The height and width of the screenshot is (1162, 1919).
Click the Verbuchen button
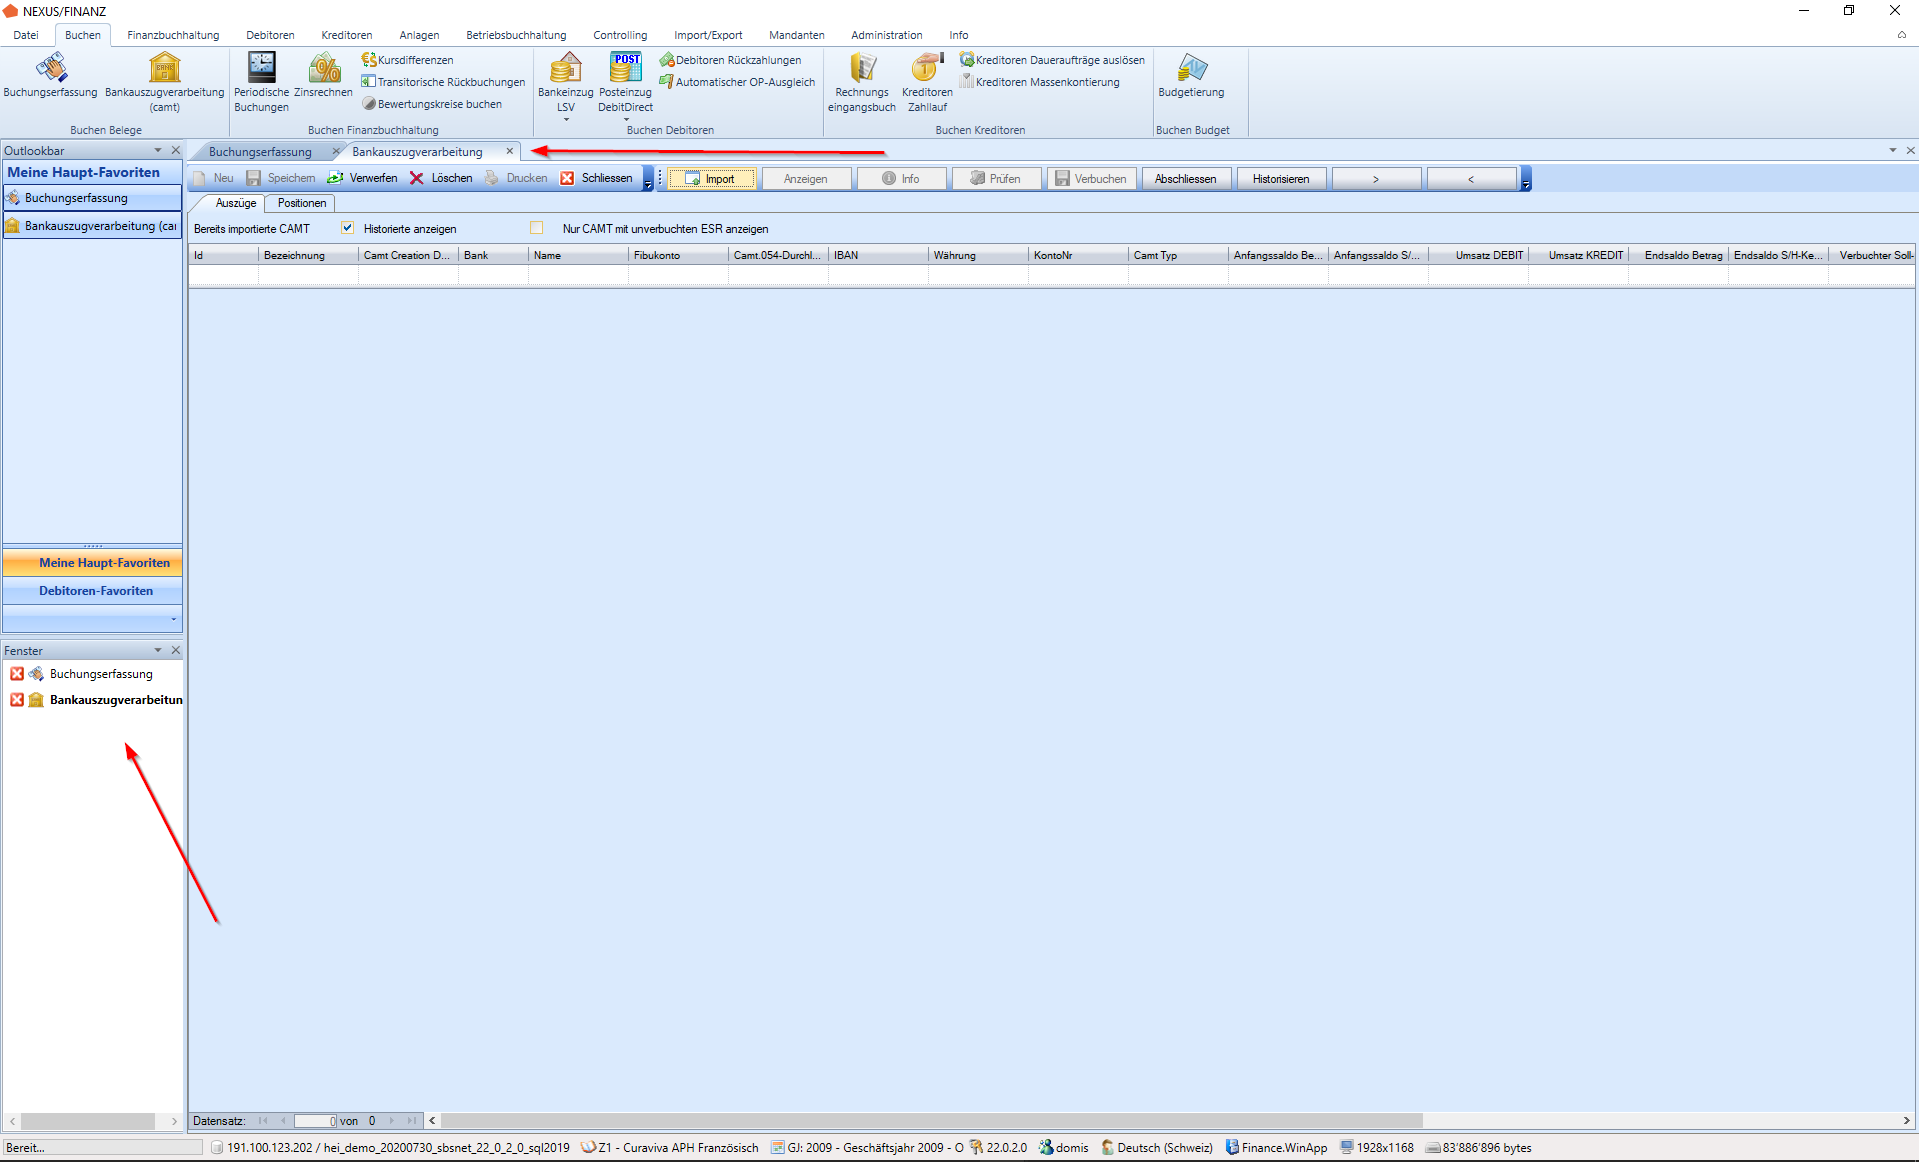tap(1091, 179)
